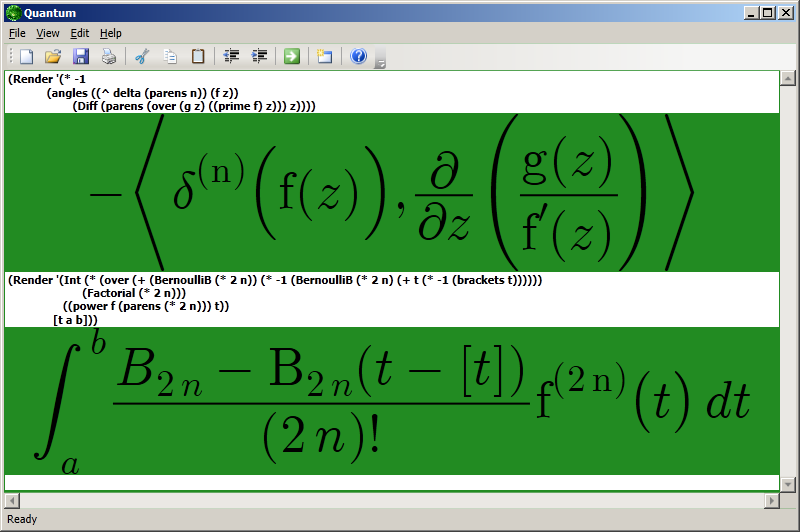This screenshot has width=800, height=532.
Task: Click the "(Factorial (* 2 n)))" line
Action: point(134,293)
